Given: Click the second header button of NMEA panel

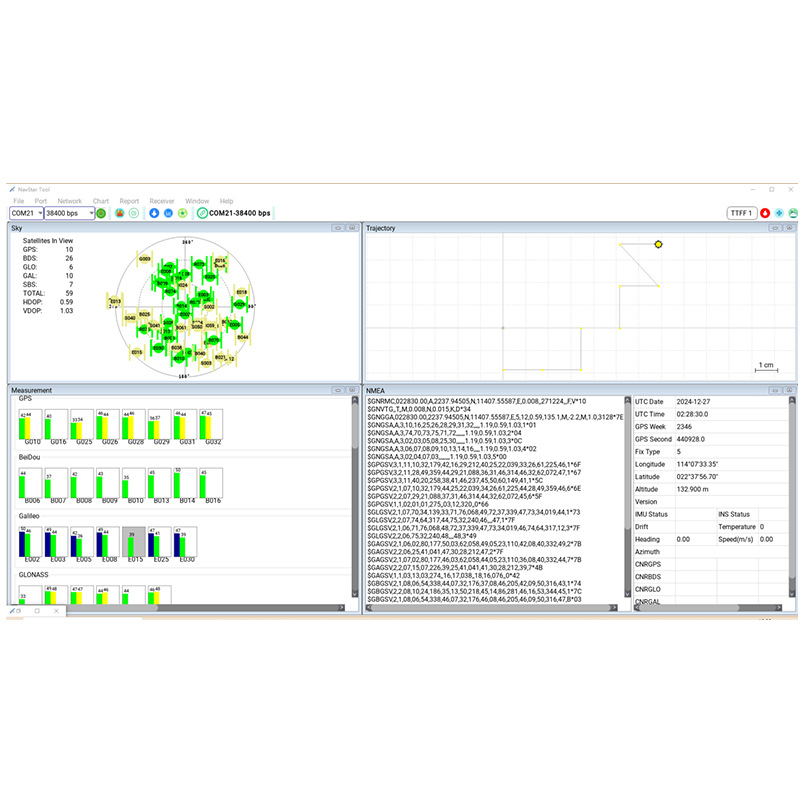Looking at the screenshot, I should click(x=789, y=390).
